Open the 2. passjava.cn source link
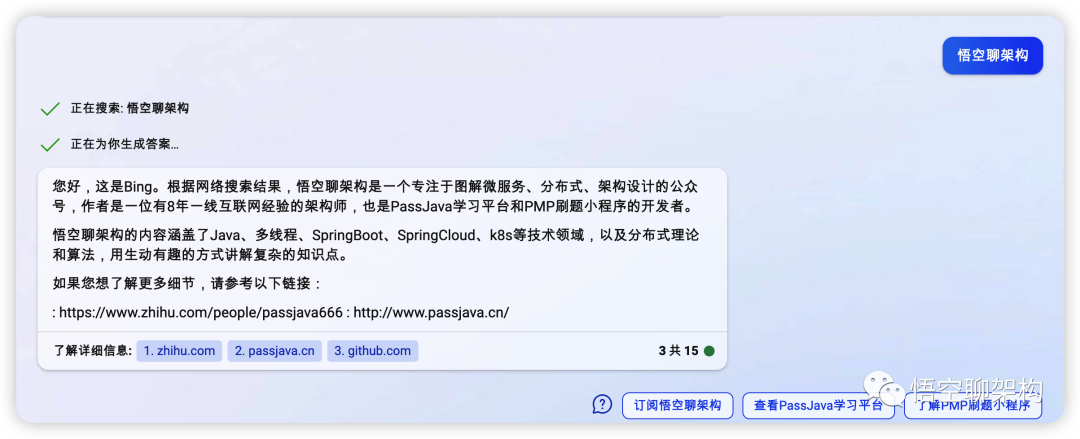This screenshot has height=439, width=1080. tap(275, 351)
